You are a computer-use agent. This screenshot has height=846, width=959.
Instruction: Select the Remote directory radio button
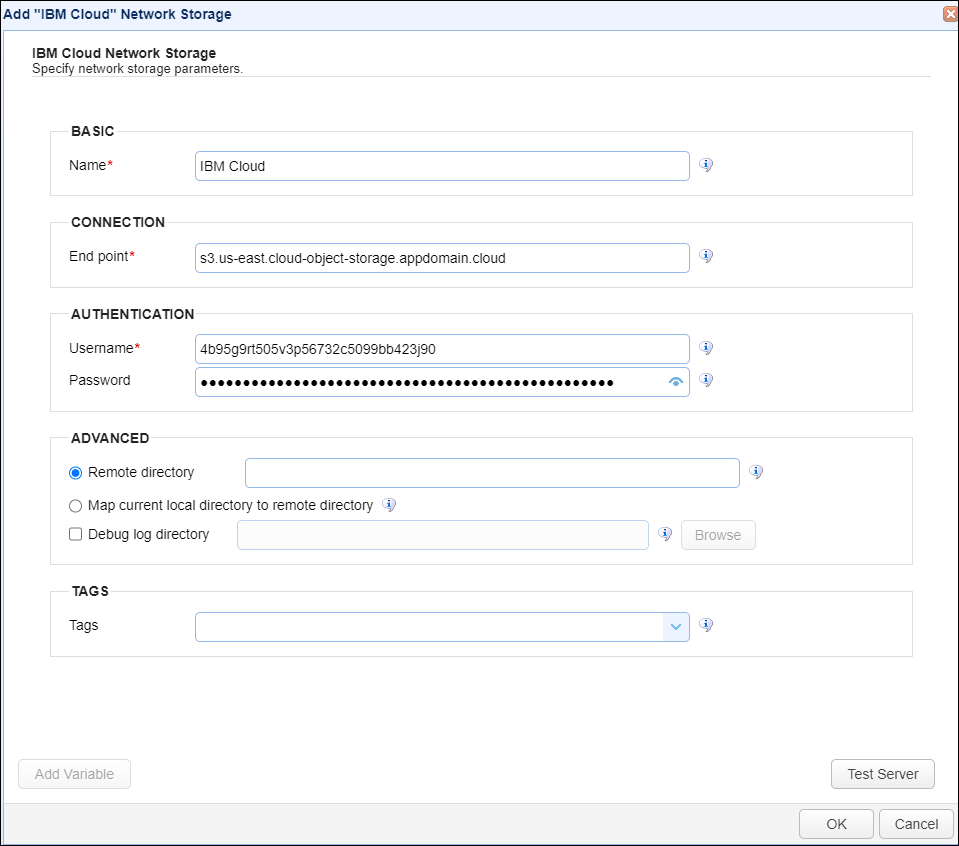pos(75,473)
